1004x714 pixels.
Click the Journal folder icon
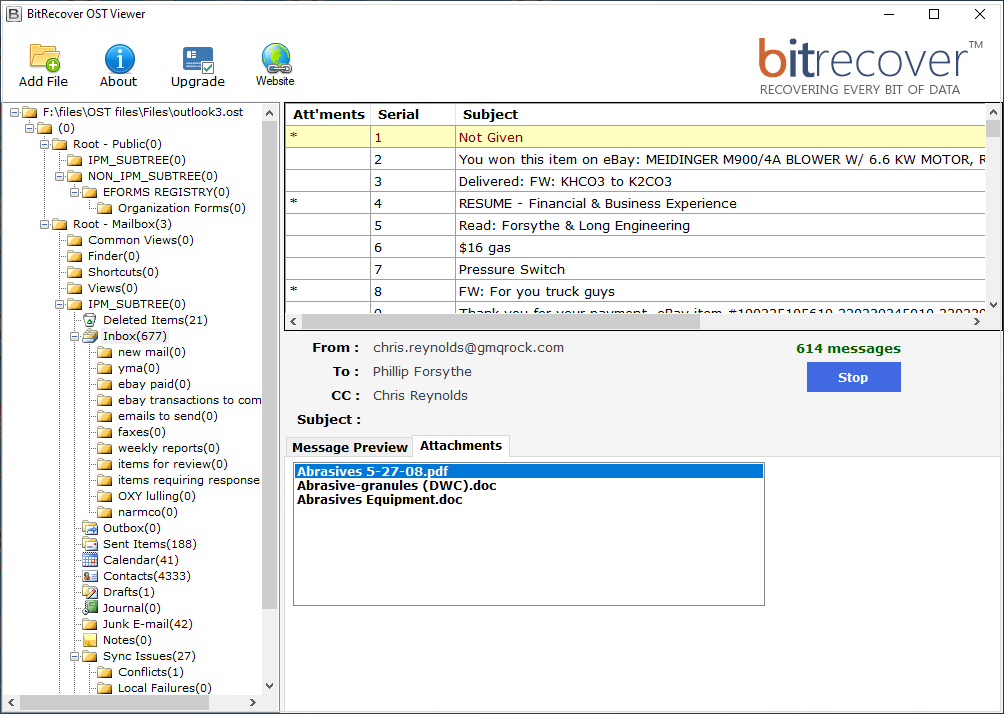[90, 608]
